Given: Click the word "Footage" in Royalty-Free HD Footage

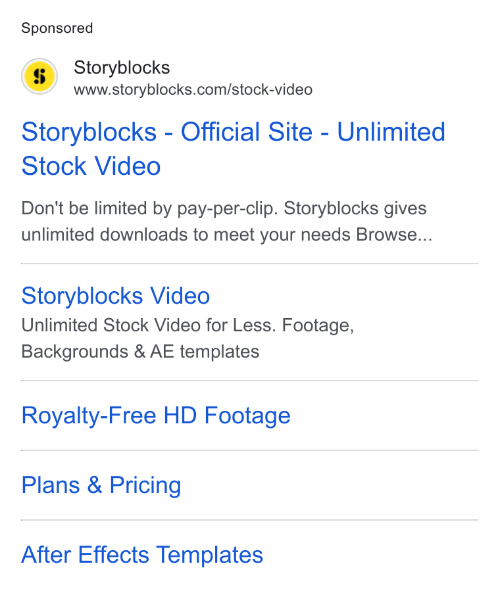Looking at the screenshot, I should [x=248, y=416].
